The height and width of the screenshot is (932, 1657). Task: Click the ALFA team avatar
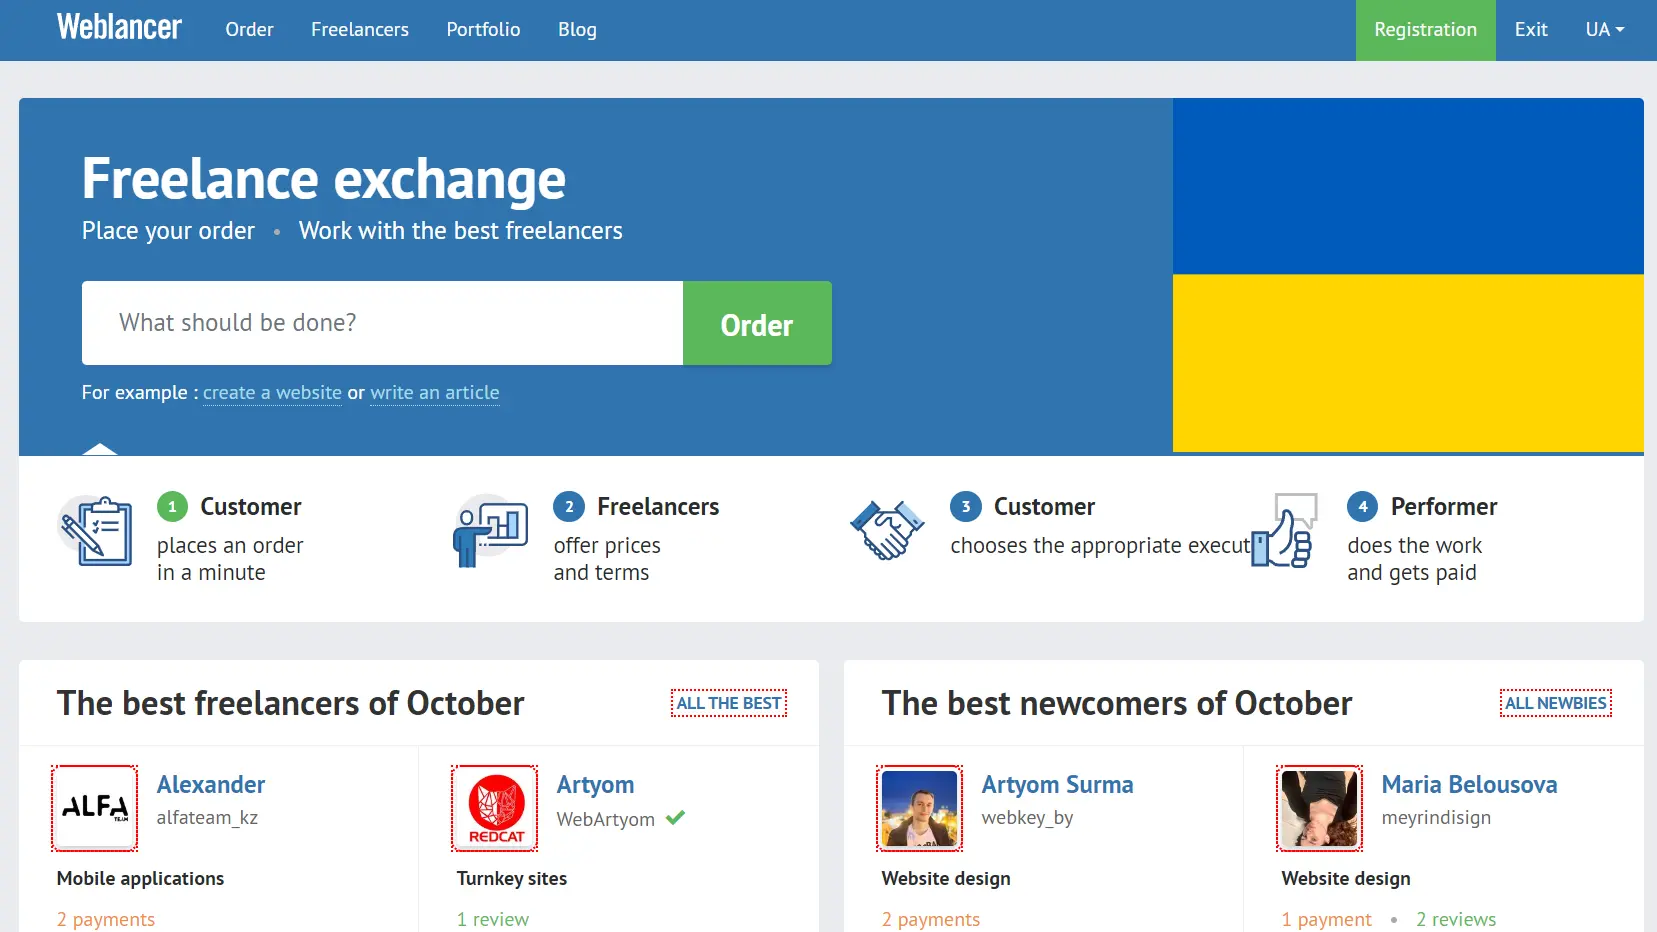[95, 808]
